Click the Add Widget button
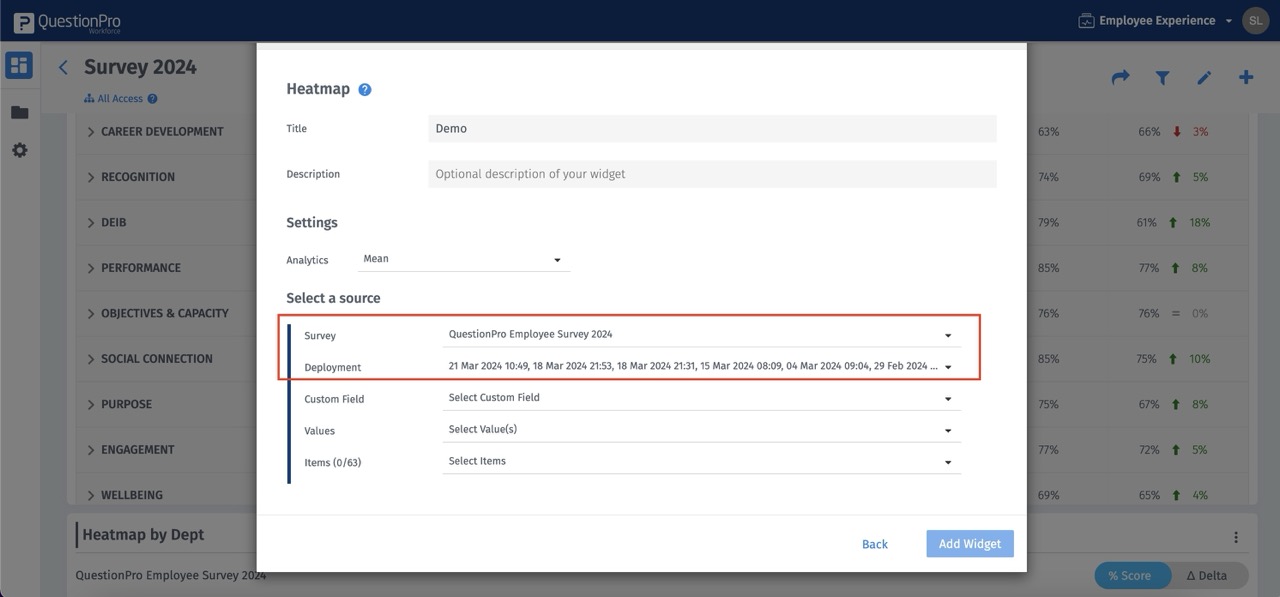This screenshot has width=1280, height=597. tap(968, 543)
